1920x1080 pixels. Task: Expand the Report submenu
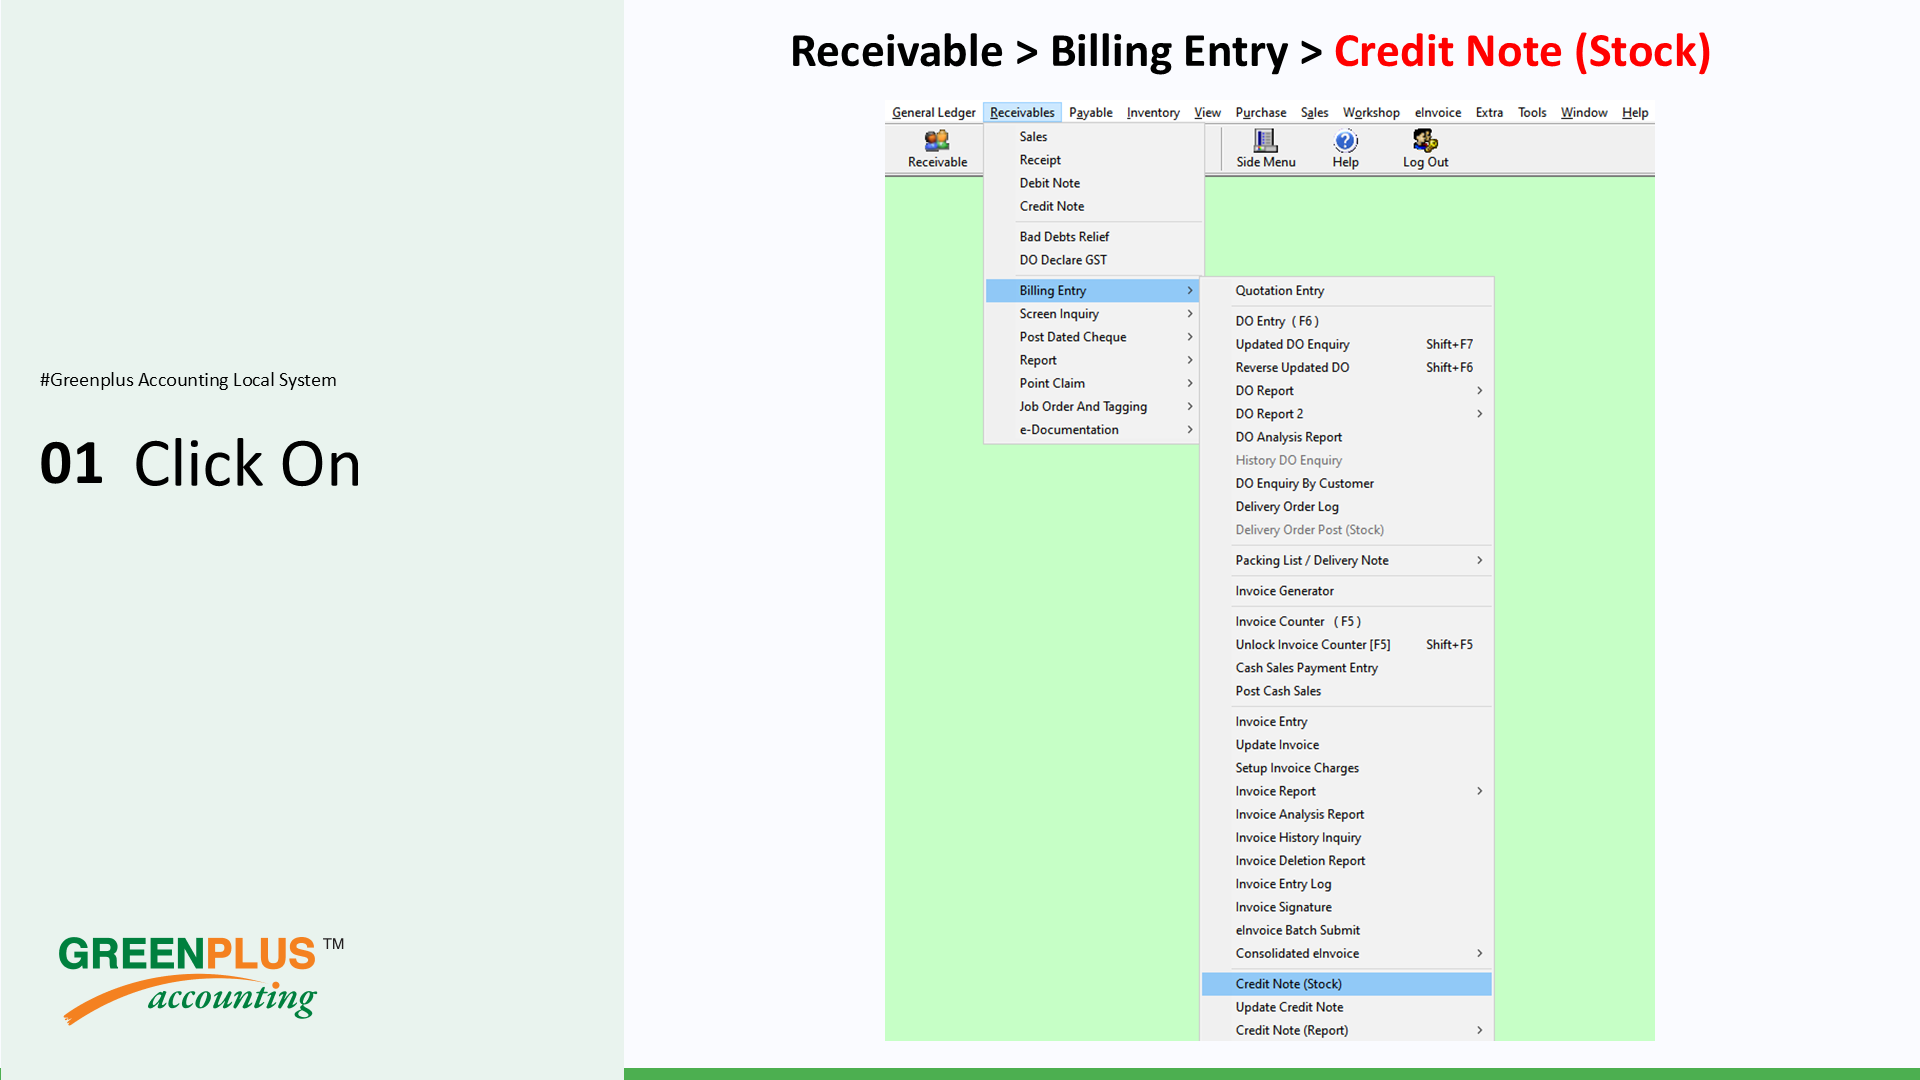[x=1093, y=360]
